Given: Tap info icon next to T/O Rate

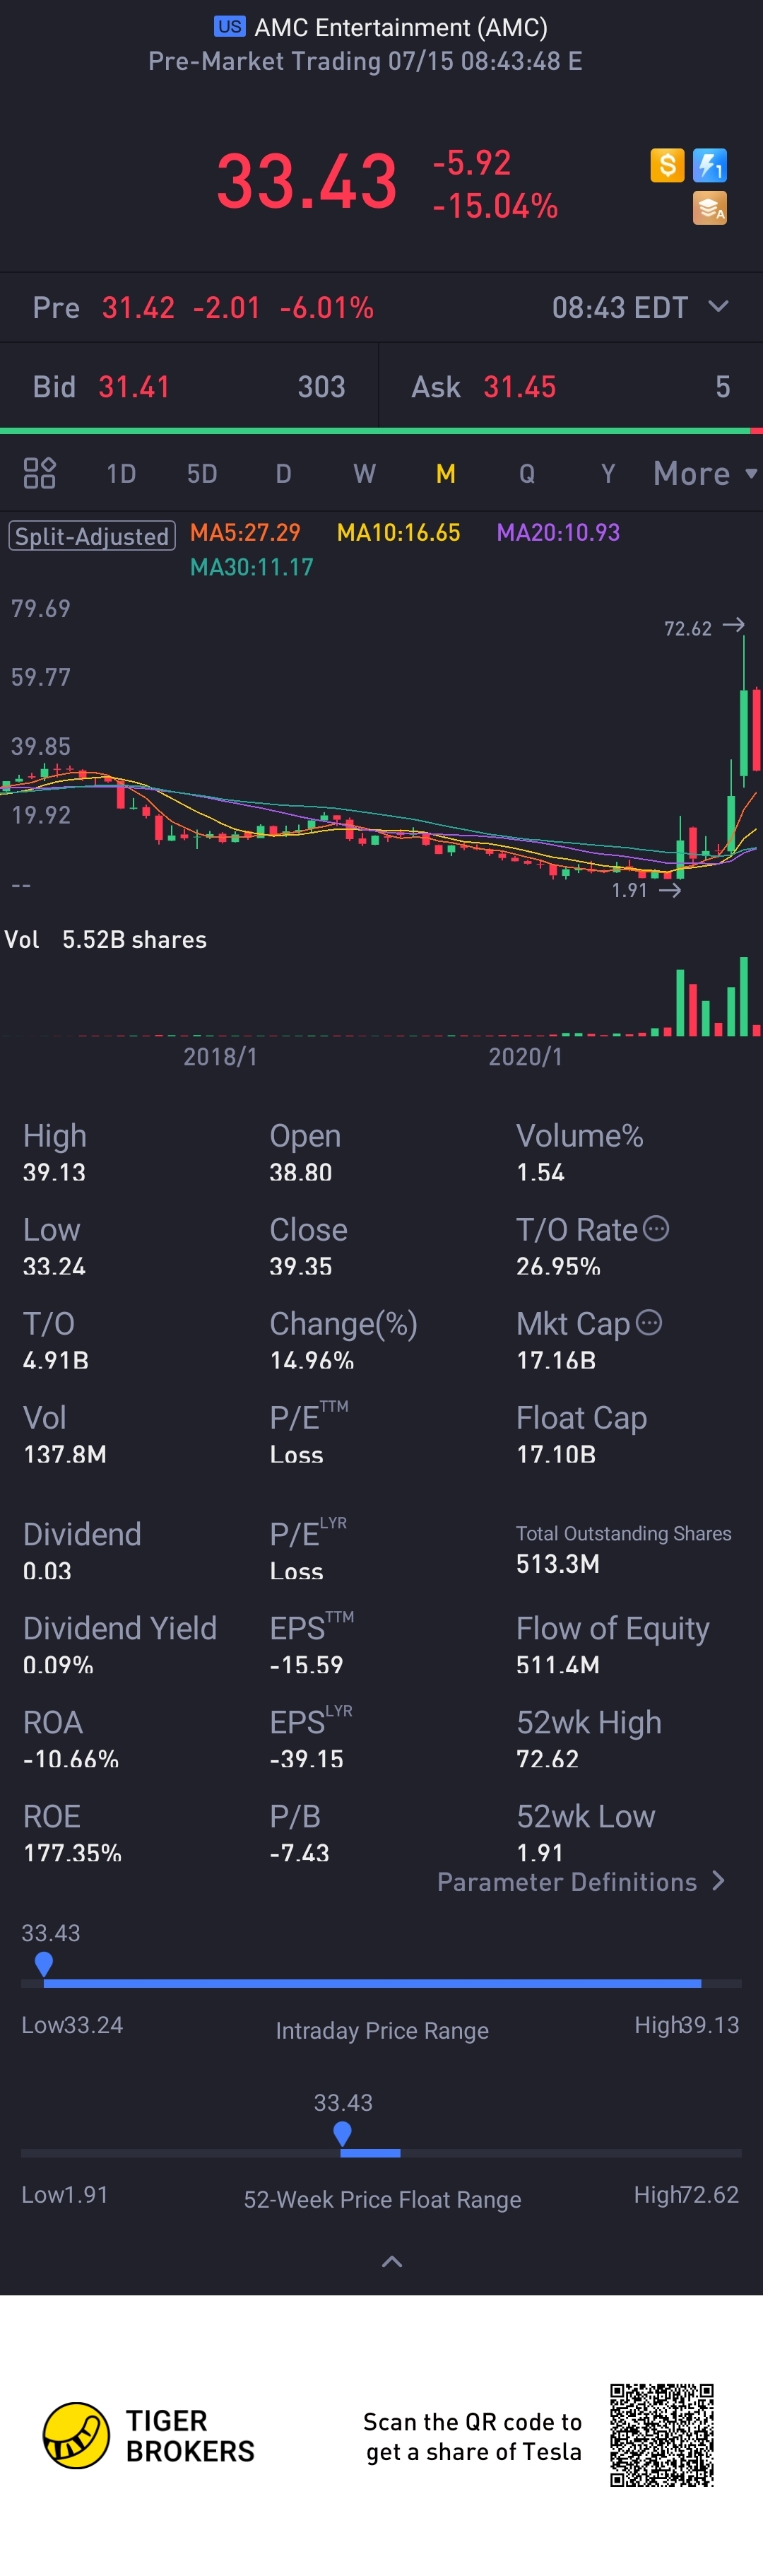Looking at the screenshot, I should [656, 1228].
